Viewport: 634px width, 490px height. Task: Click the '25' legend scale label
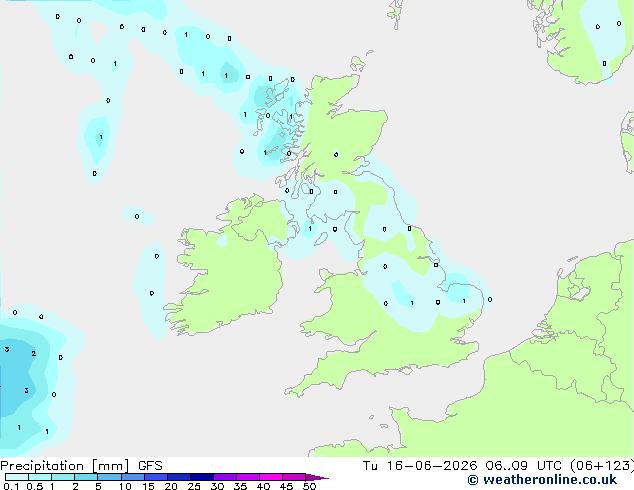click(194, 486)
